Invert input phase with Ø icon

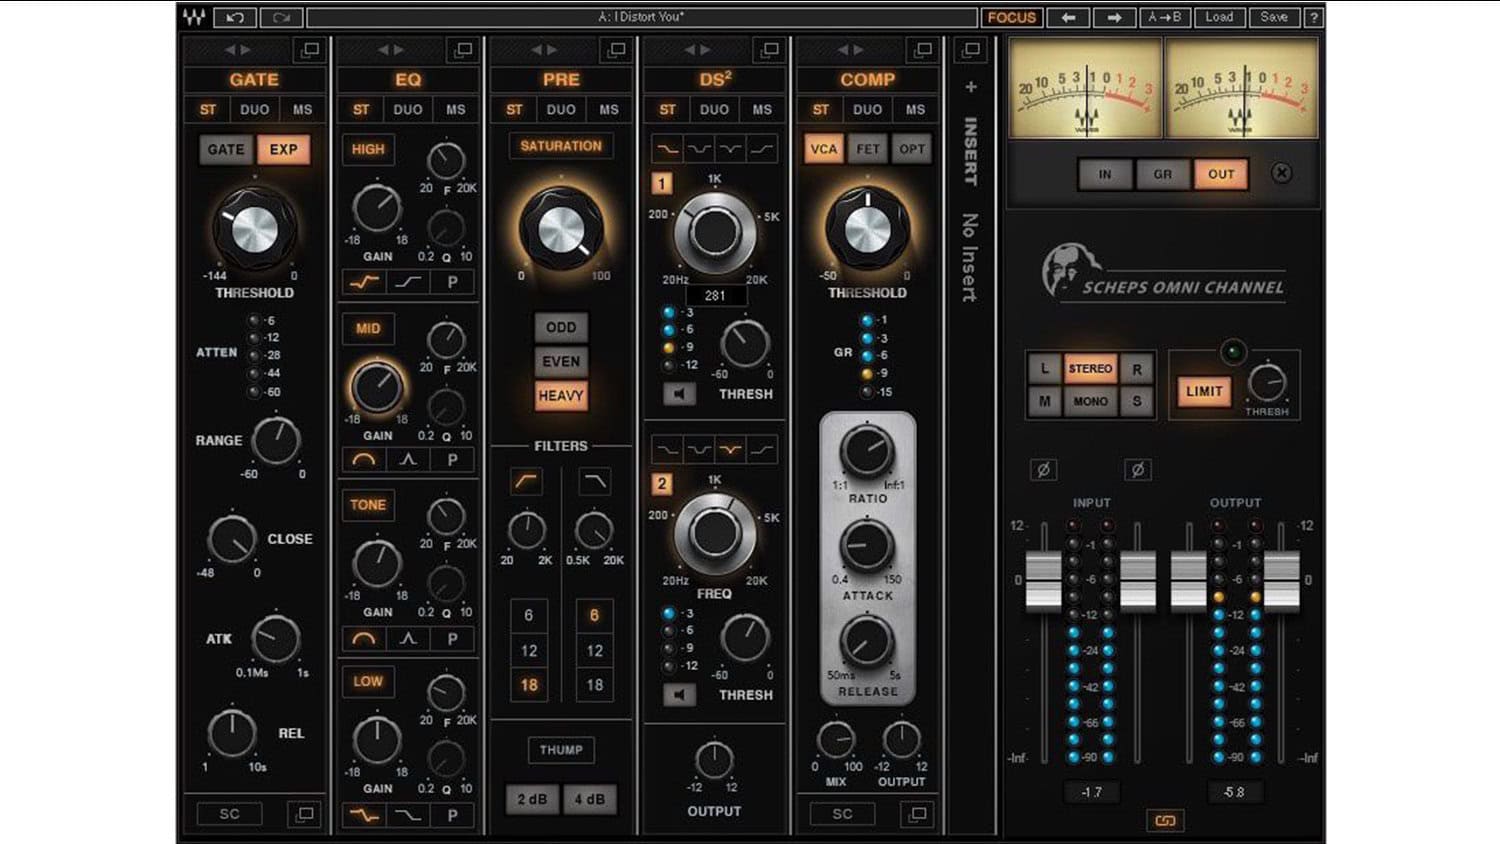(1043, 469)
